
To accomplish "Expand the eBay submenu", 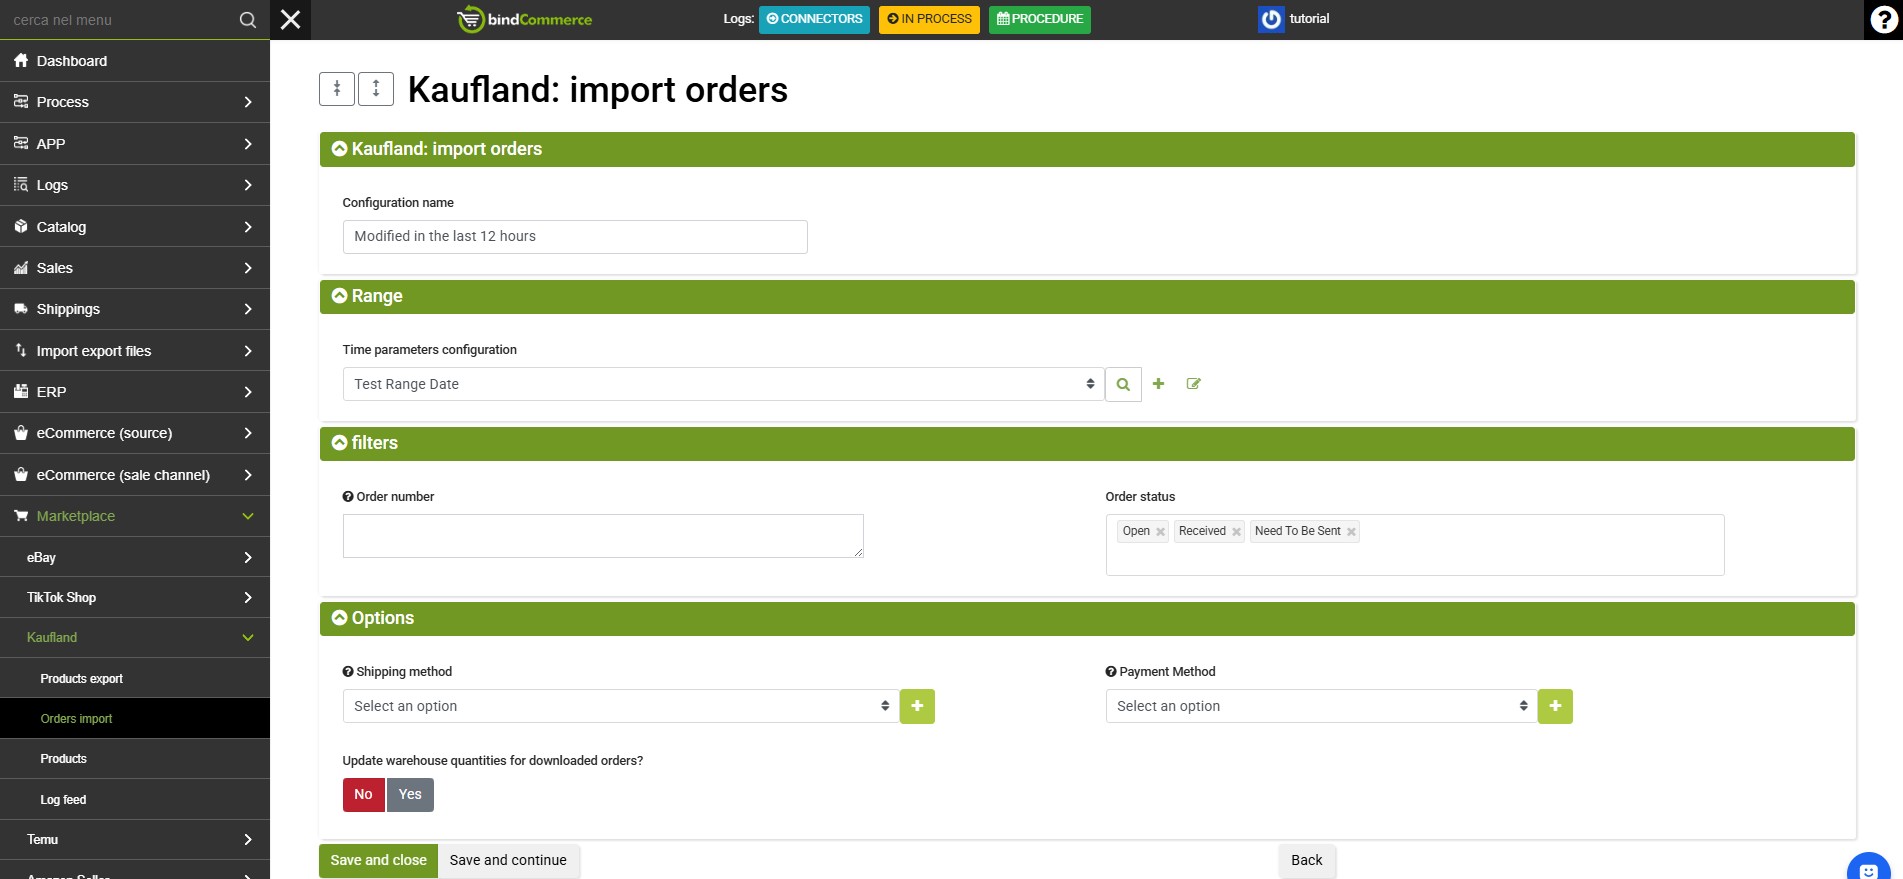I will (x=135, y=557).
